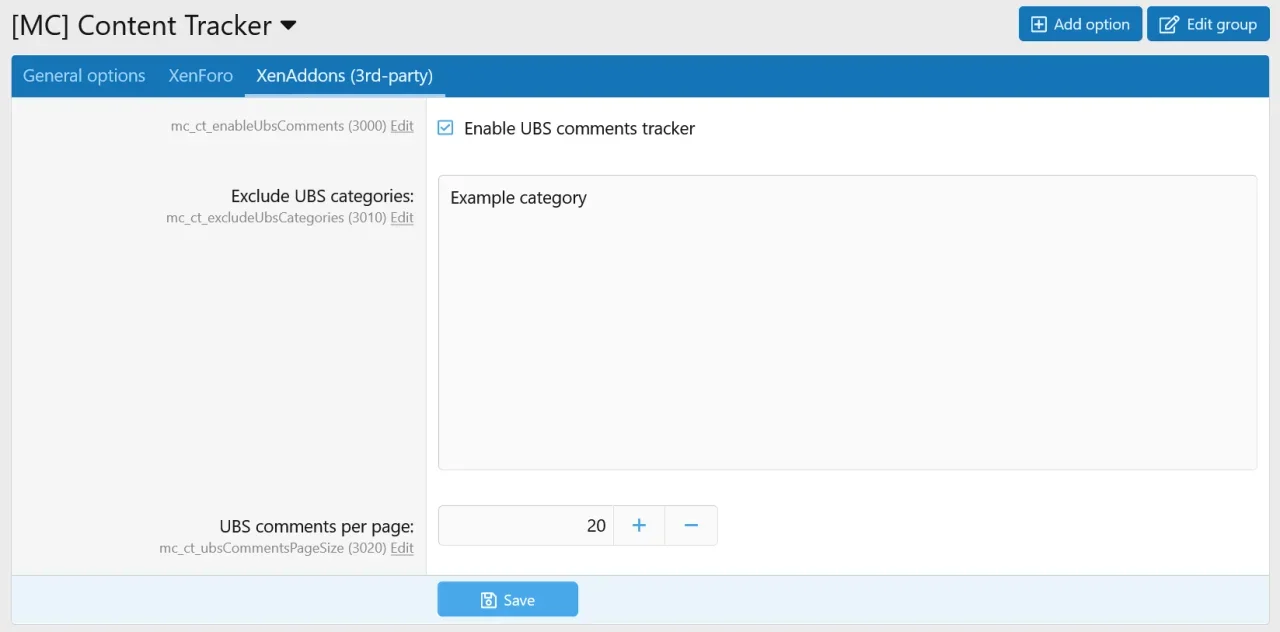Image resolution: width=1280 pixels, height=632 pixels.
Task: Expand the dropdown arrow beside Content Tracker title
Action: pyautogui.click(x=288, y=25)
